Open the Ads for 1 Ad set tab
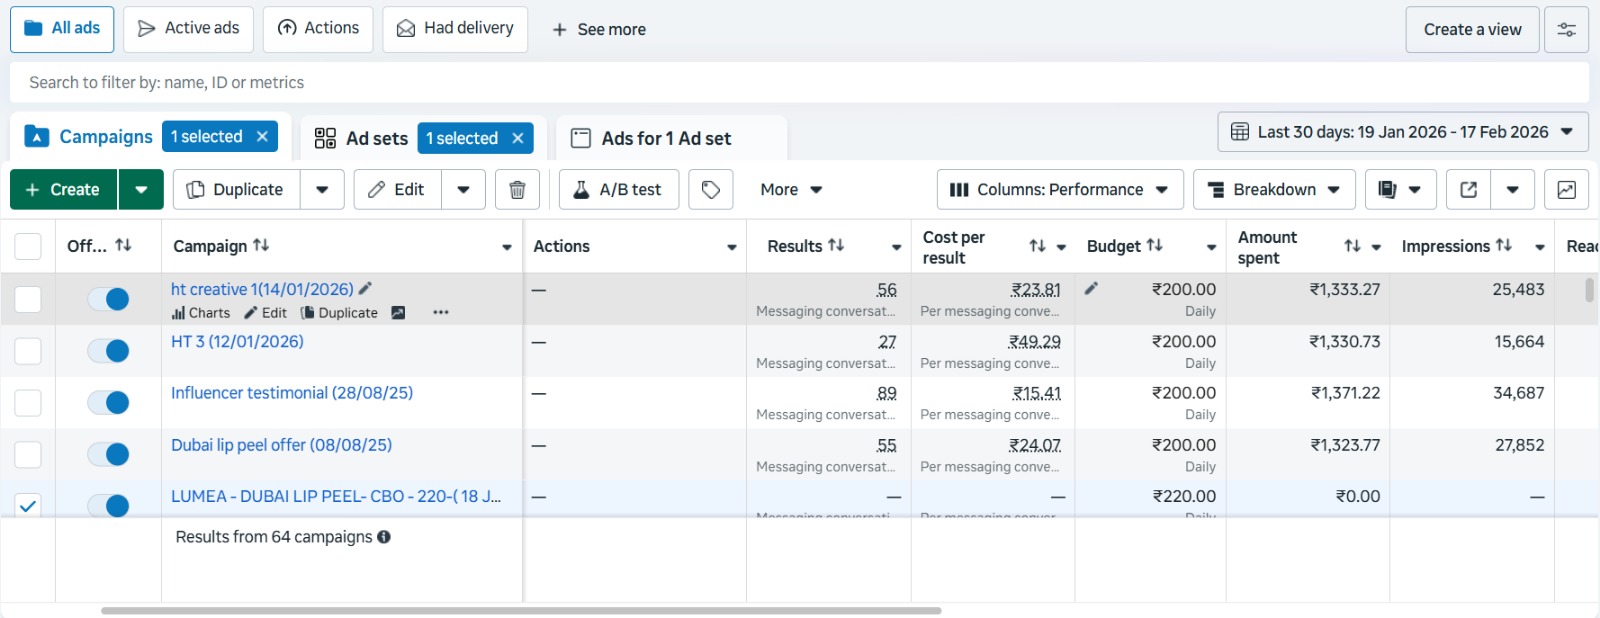 (666, 138)
